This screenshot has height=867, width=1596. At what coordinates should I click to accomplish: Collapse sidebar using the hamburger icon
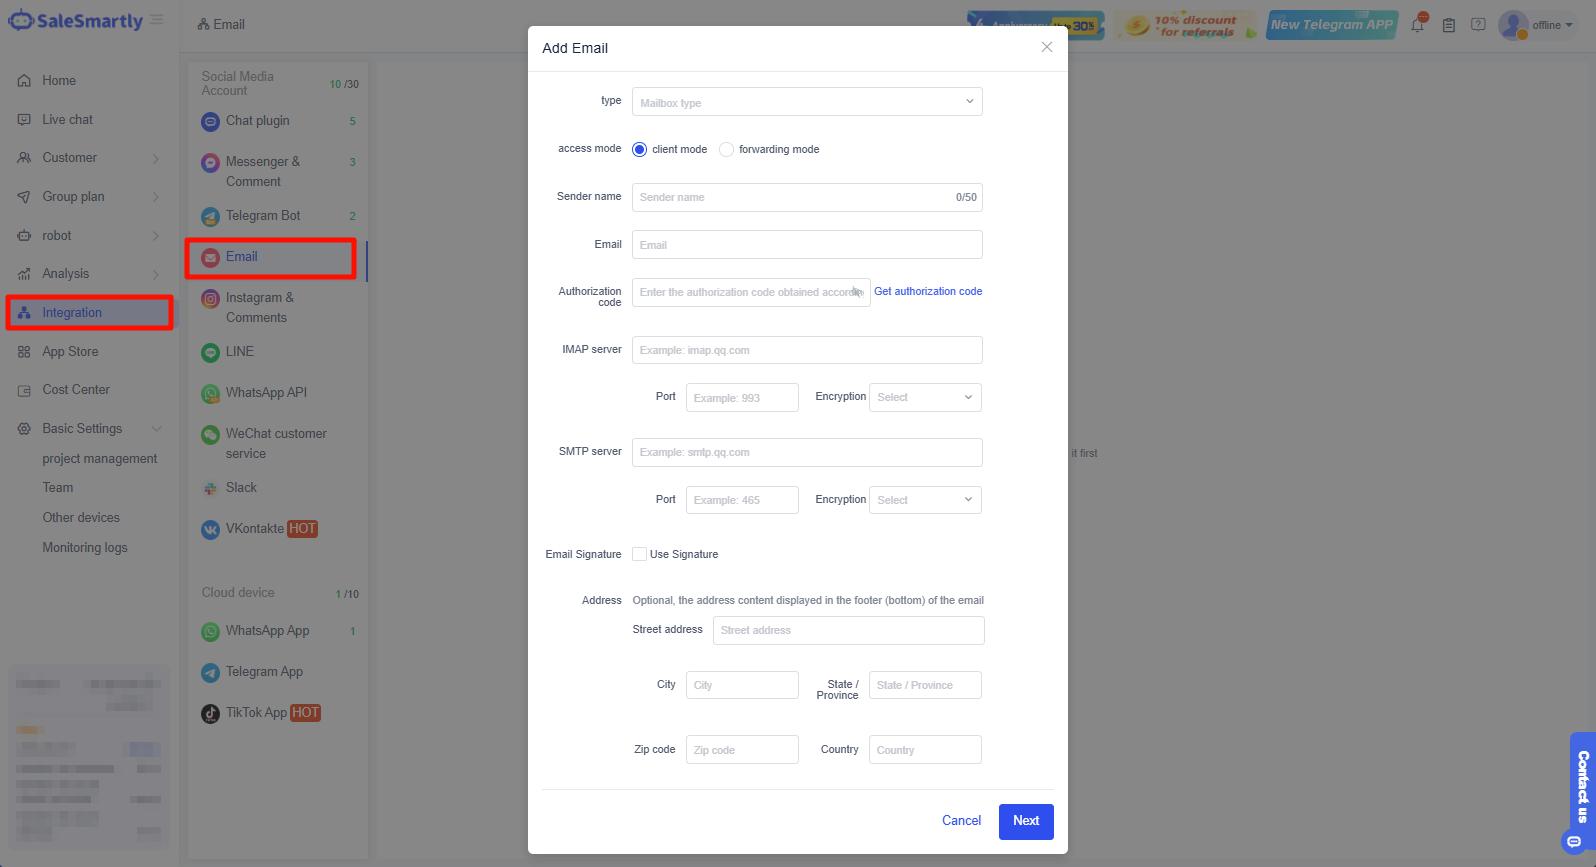[157, 19]
